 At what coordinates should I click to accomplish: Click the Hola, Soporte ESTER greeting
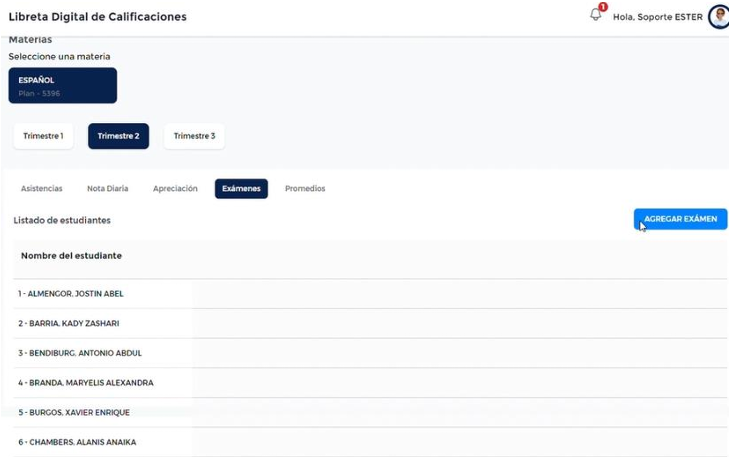(657, 17)
